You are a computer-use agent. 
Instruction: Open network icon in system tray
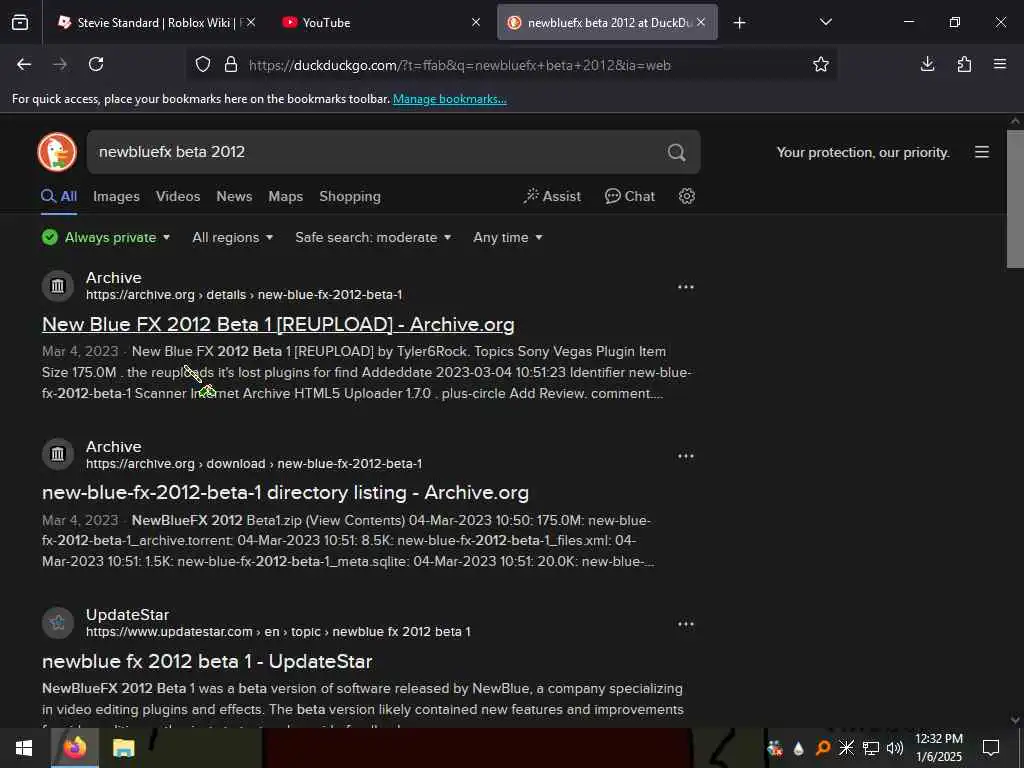coord(871,748)
